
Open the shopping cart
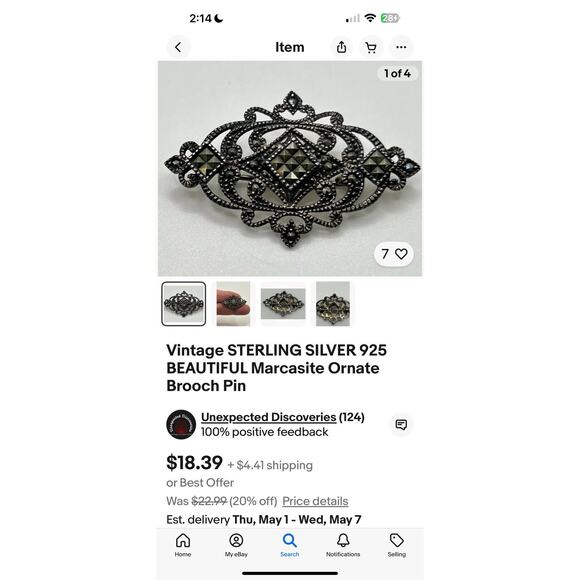point(371,47)
